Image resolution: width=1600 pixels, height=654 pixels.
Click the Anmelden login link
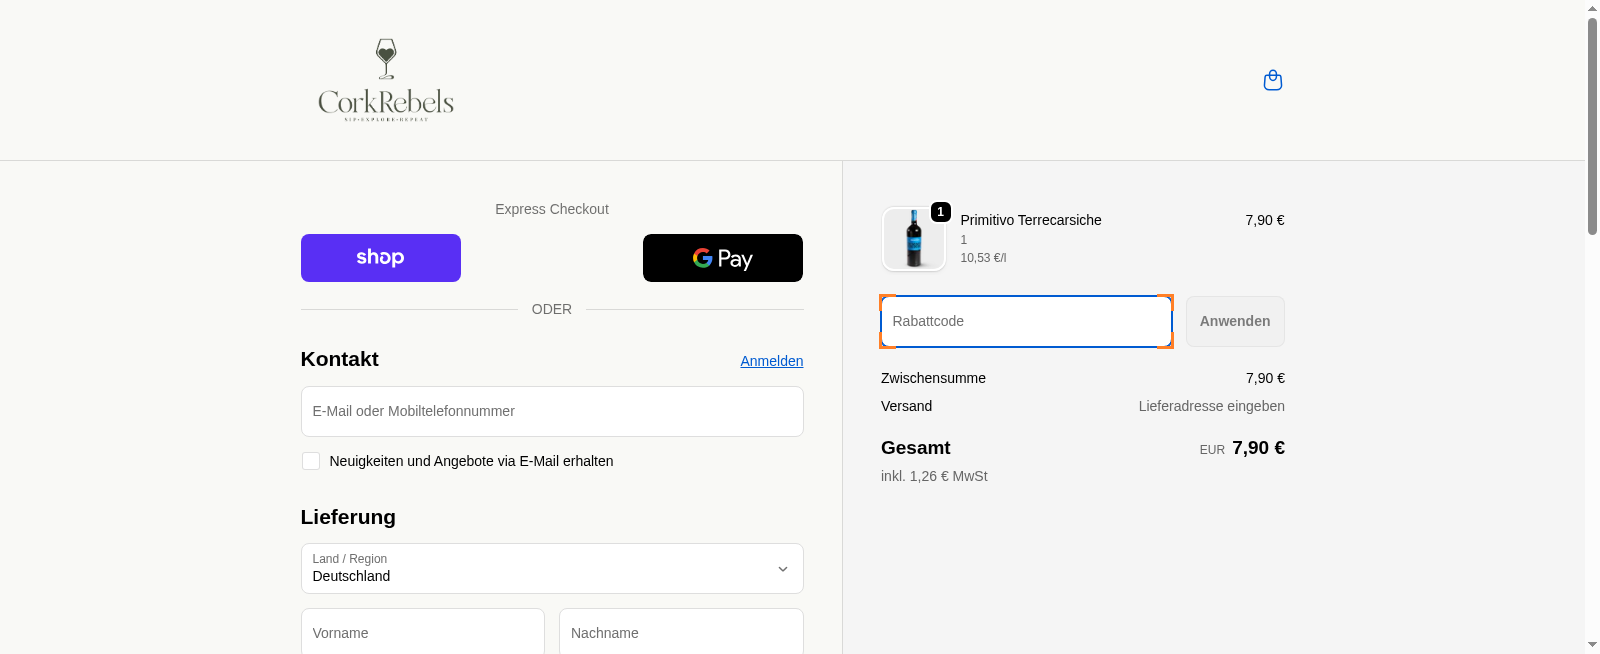coord(771,361)
